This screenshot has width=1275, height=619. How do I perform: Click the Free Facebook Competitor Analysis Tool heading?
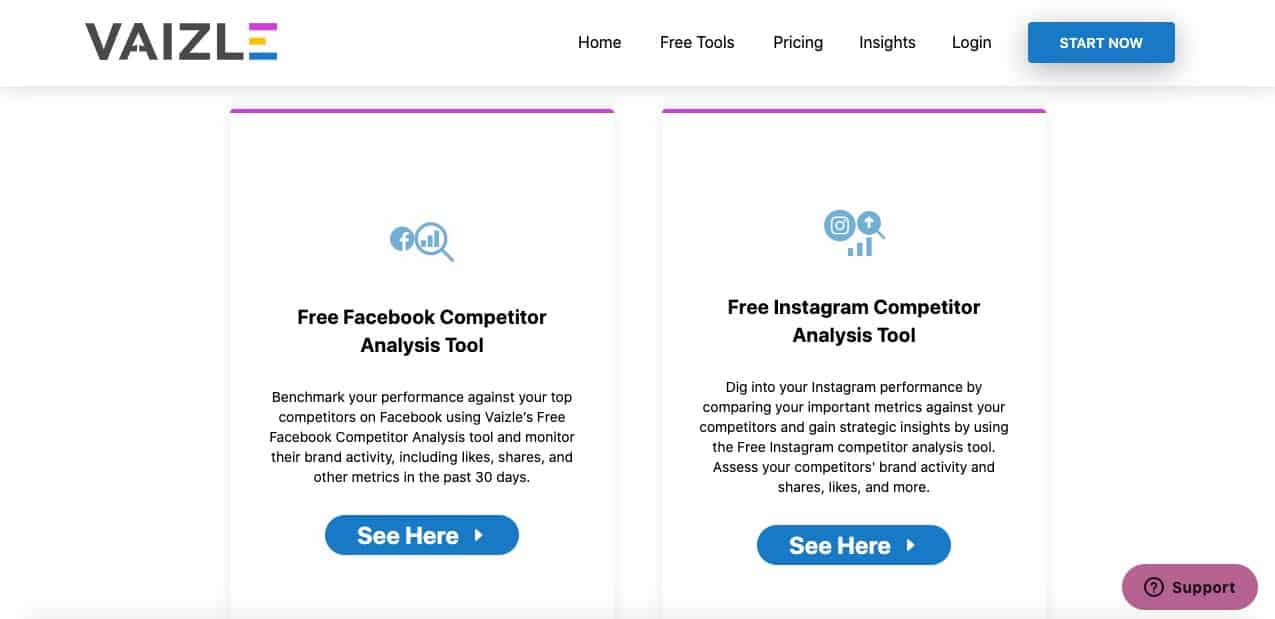point(421,331)
